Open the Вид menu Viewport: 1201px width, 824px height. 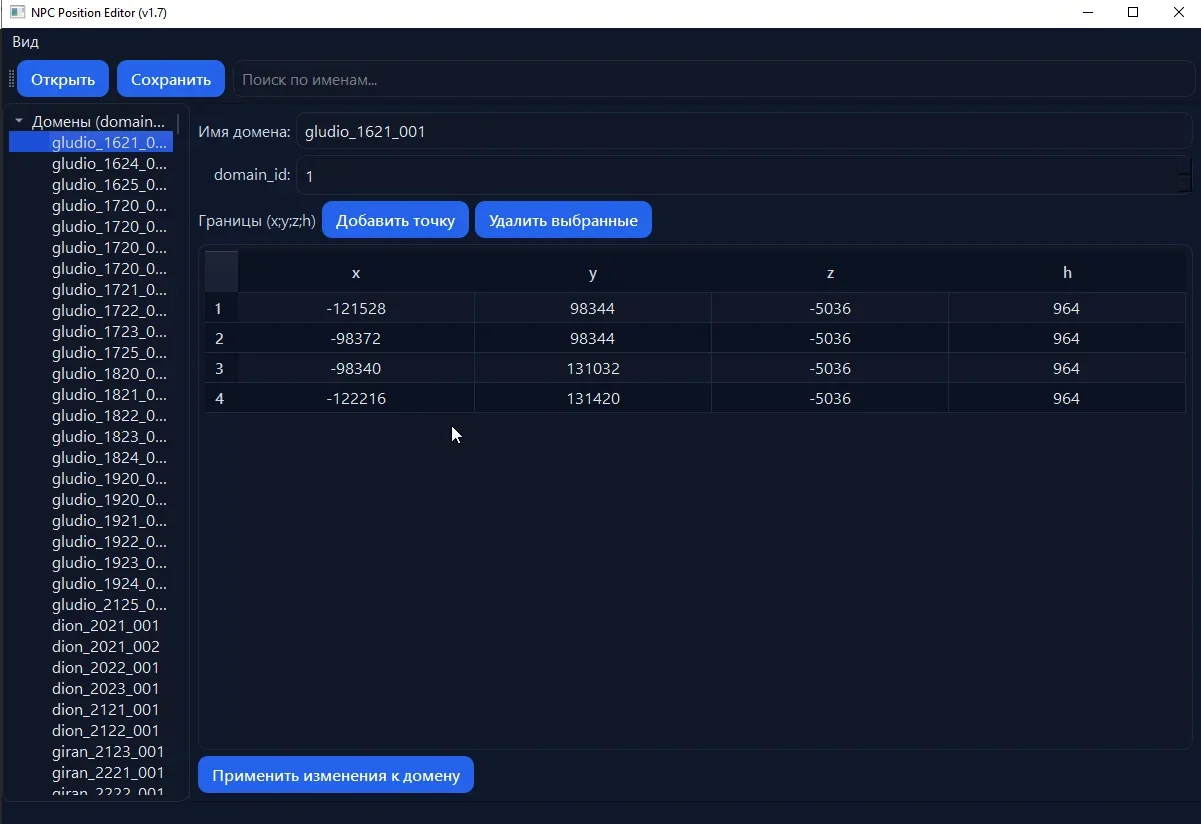[x=26, y=42]
